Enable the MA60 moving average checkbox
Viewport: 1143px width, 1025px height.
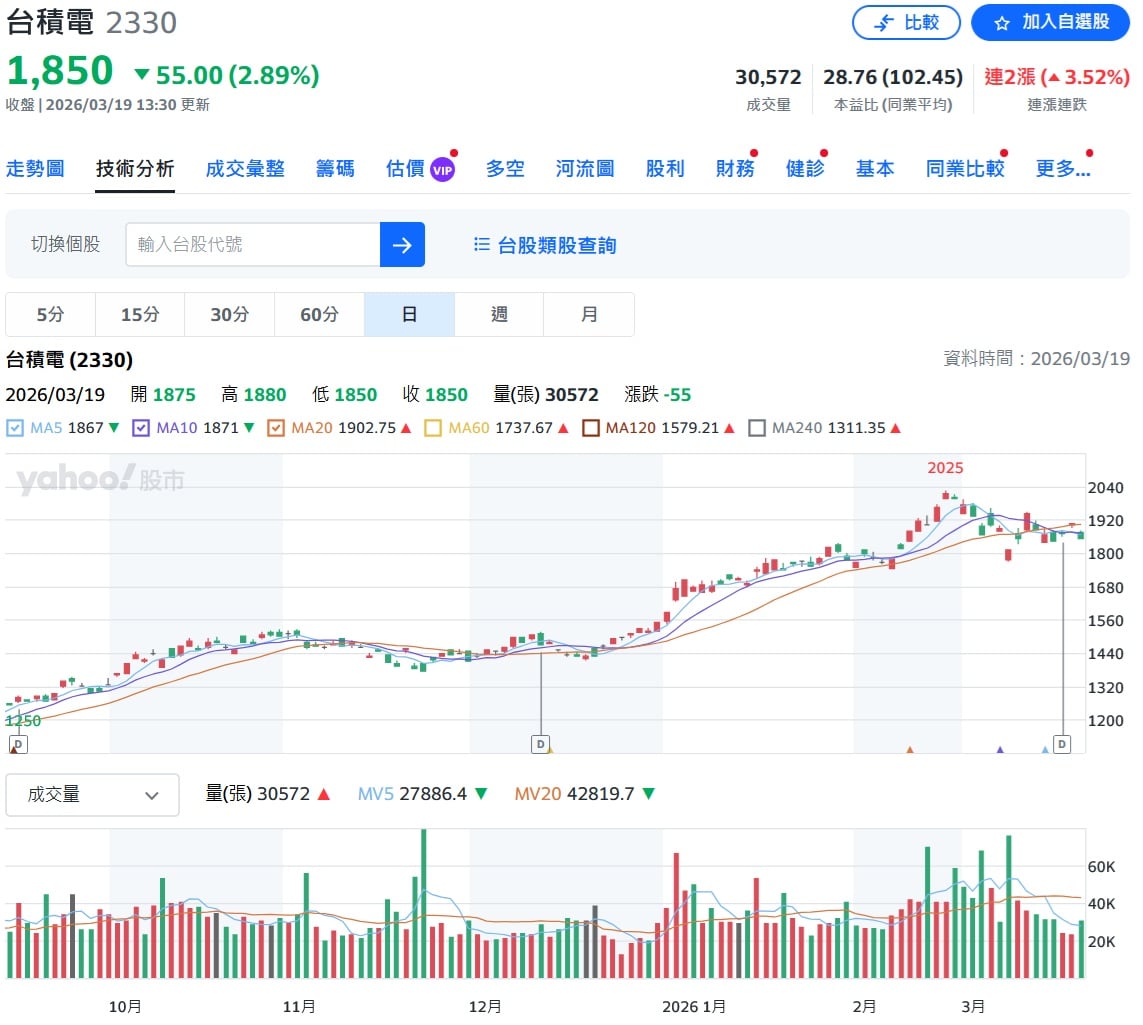(x=433, y=428)
